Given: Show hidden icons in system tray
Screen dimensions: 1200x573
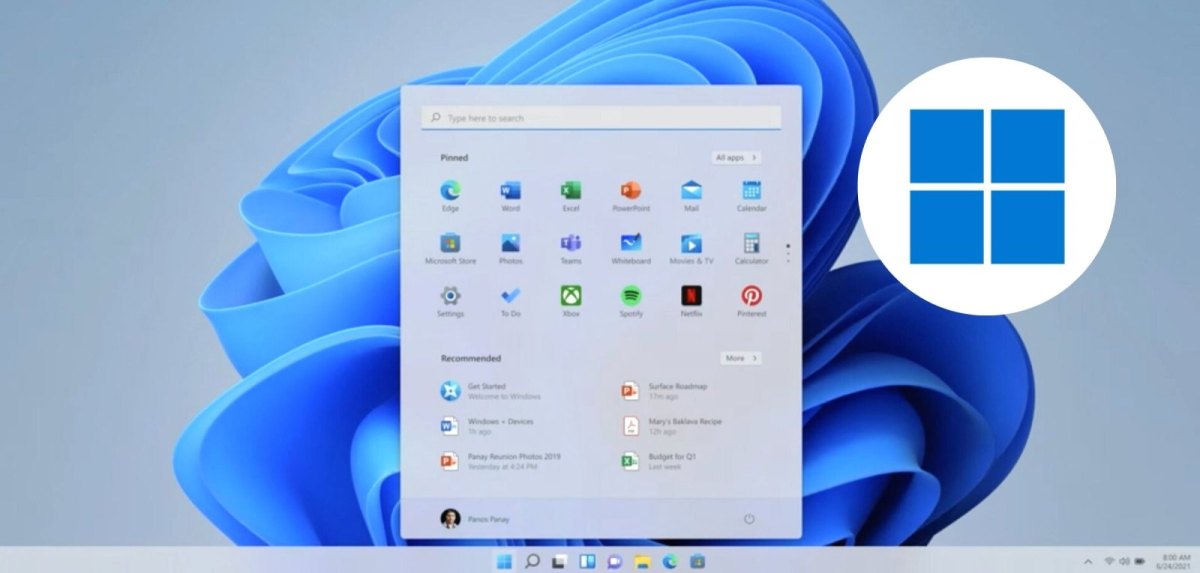Looking at the screenshot, I should point(1088,561).
